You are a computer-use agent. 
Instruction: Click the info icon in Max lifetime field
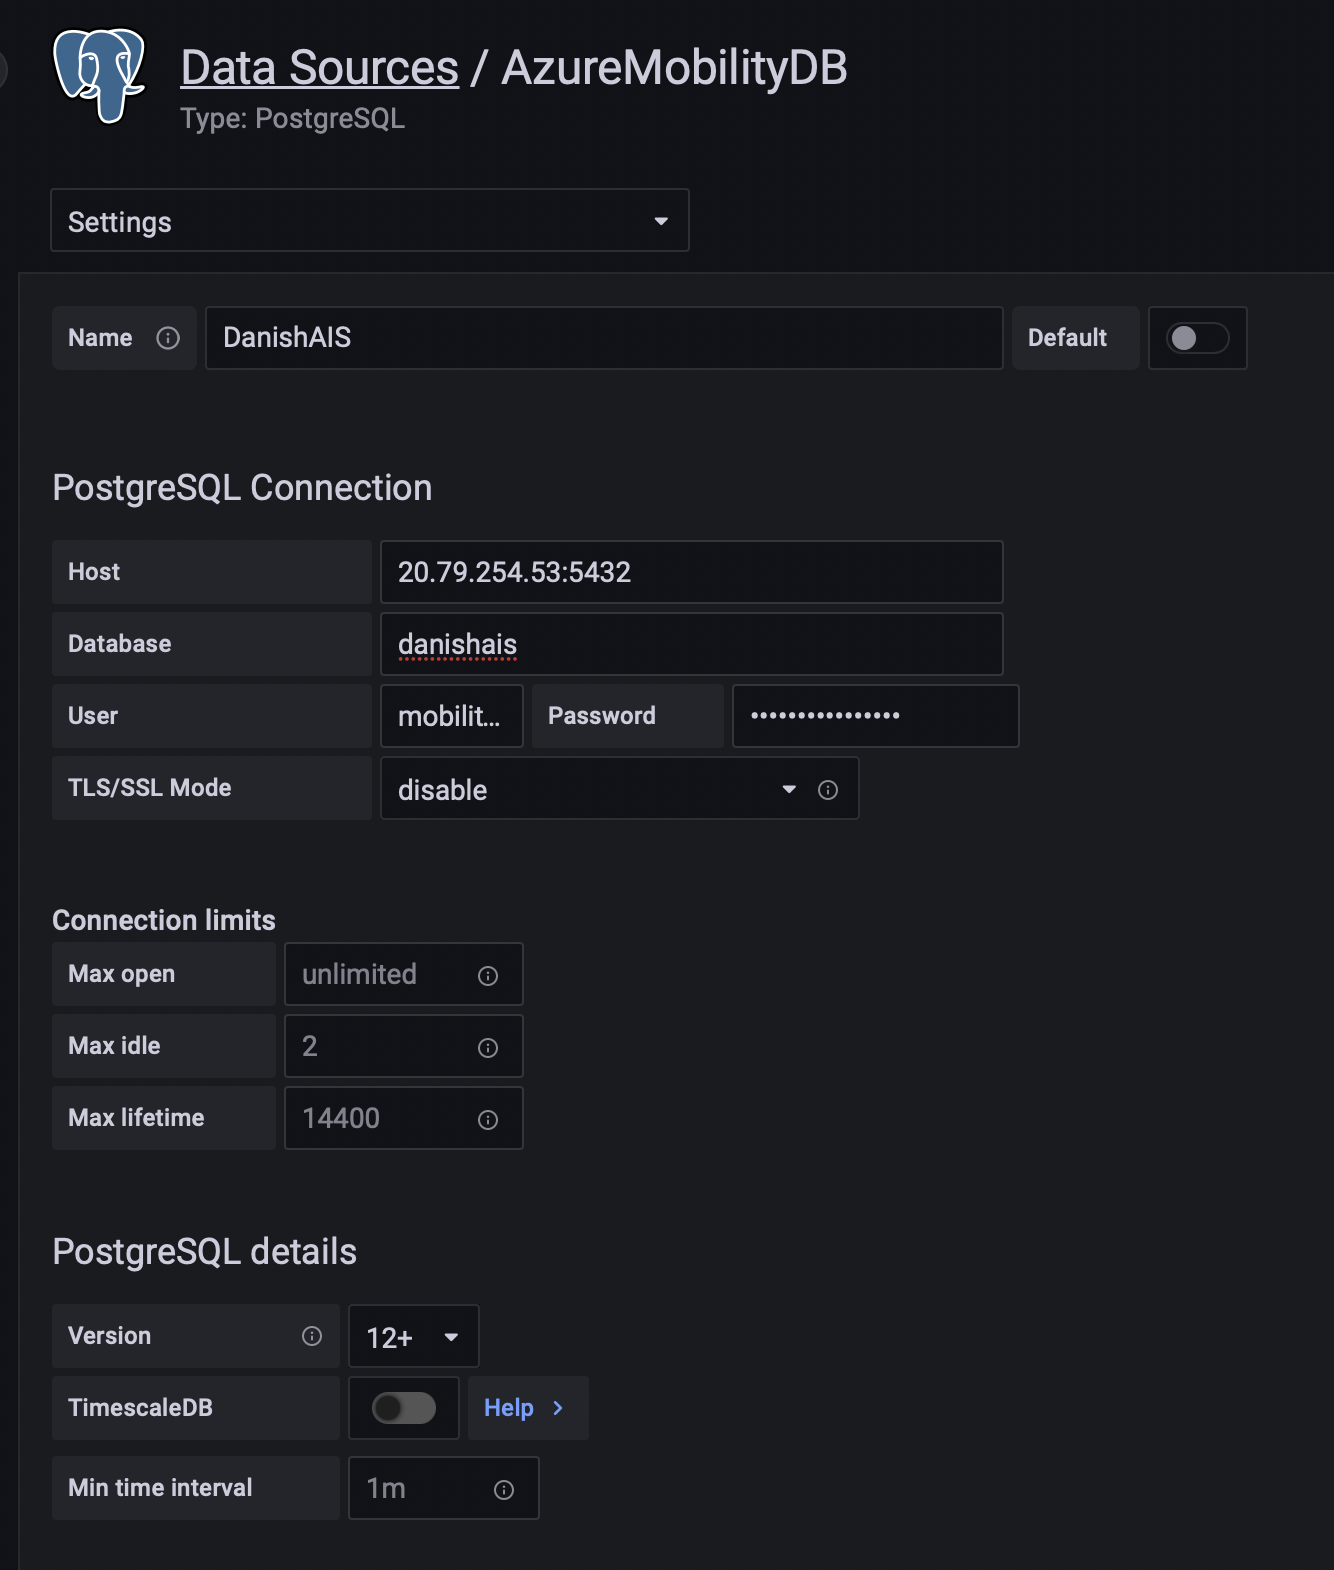(x=488, y=1119)
